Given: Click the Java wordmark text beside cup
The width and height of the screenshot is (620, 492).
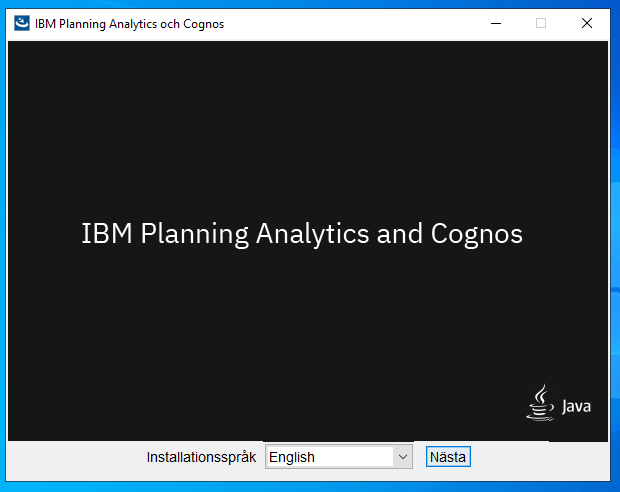Looking at the screenshot, I should click(576, 406).
